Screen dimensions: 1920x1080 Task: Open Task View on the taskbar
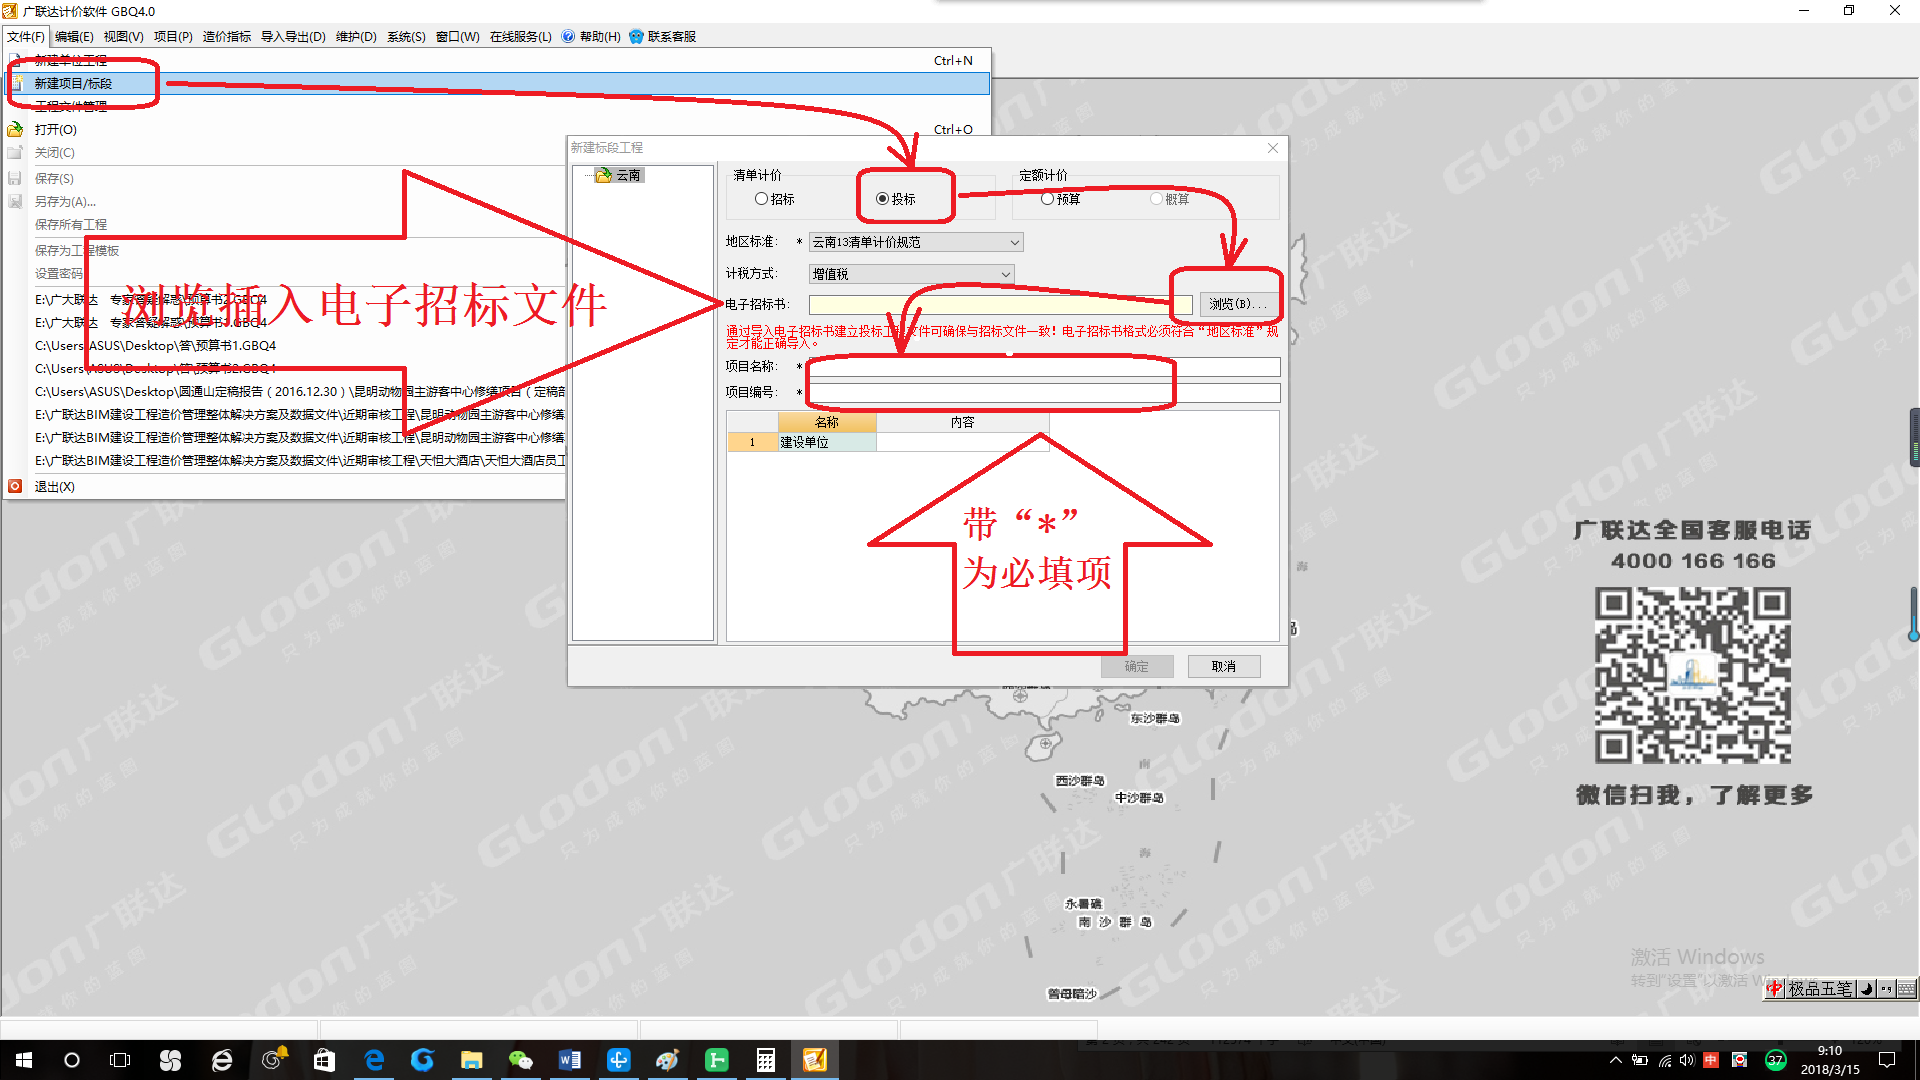coord(120,1060)
